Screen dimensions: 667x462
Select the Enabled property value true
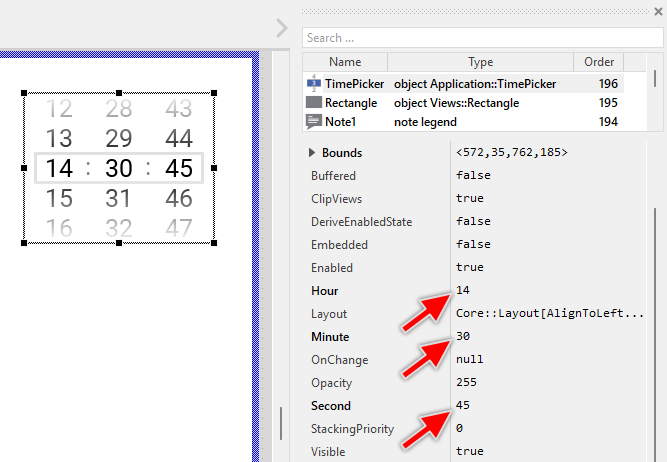470,268
